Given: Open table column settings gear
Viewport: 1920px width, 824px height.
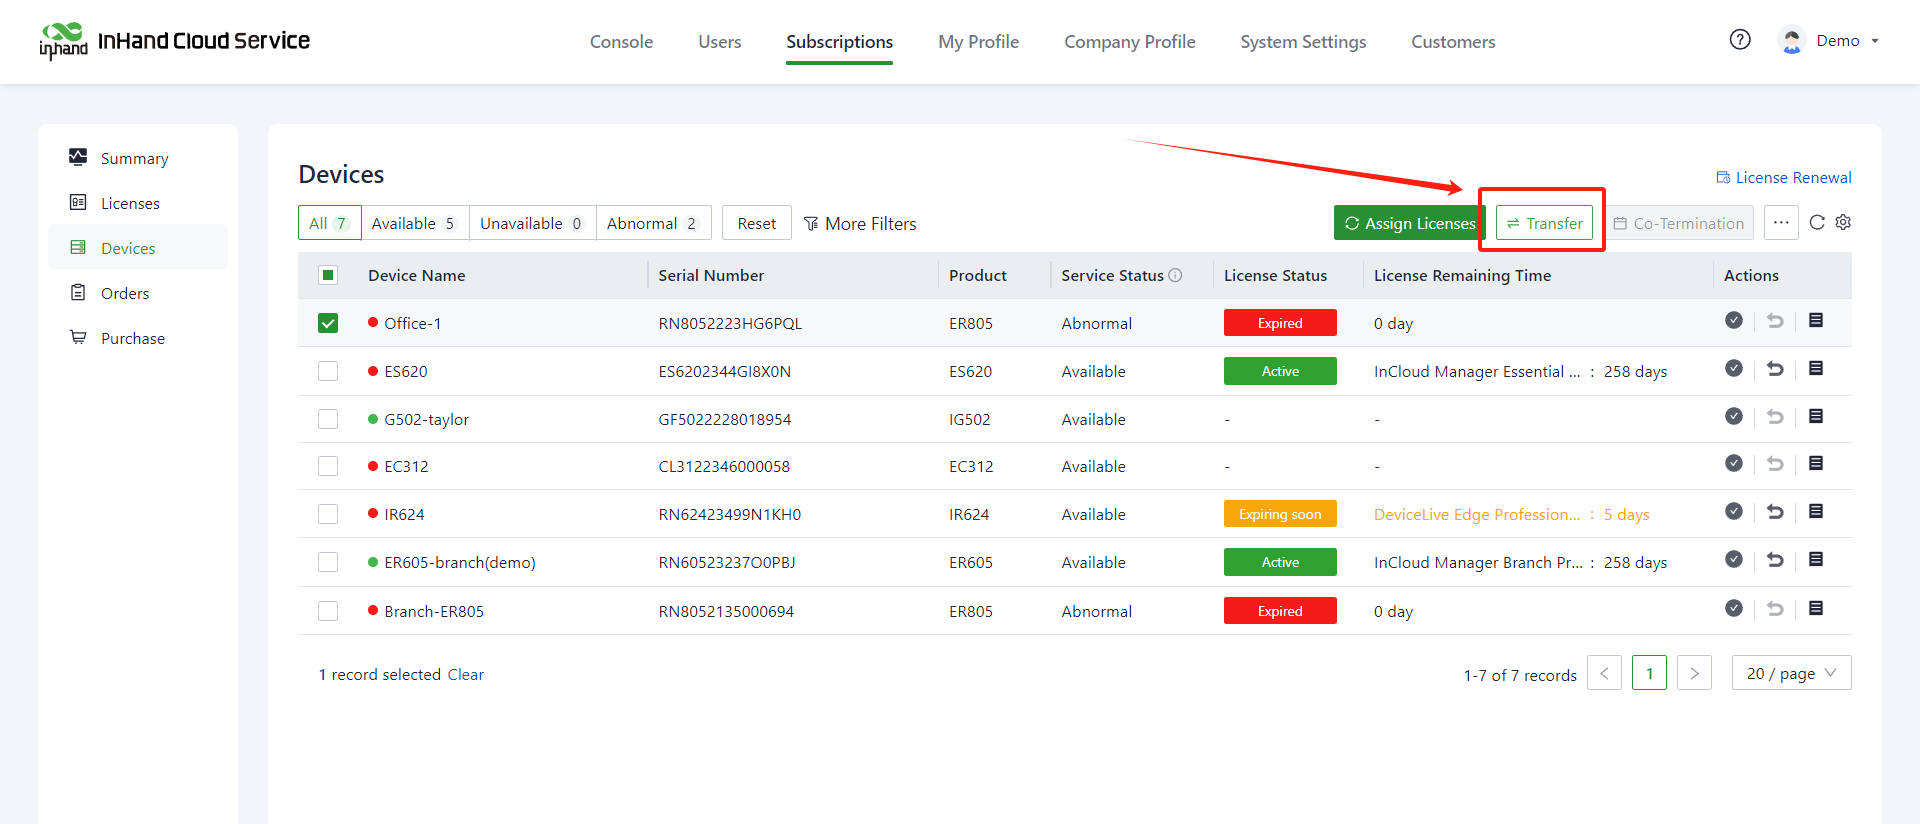Looking at the screenshot, I should [x=1843, y=222].
